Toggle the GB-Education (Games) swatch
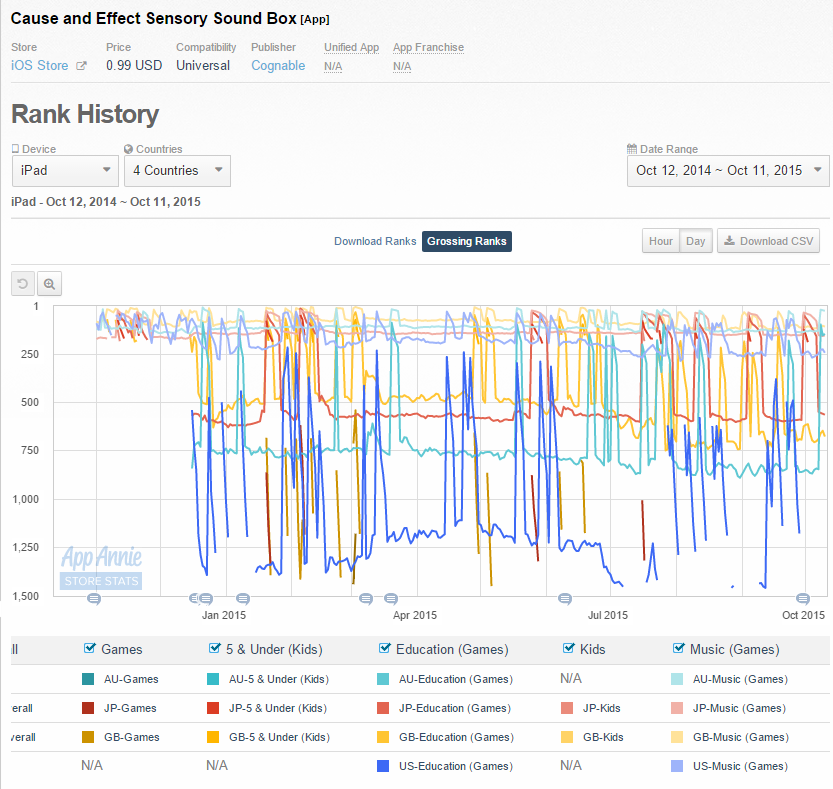 coord(383,737)
